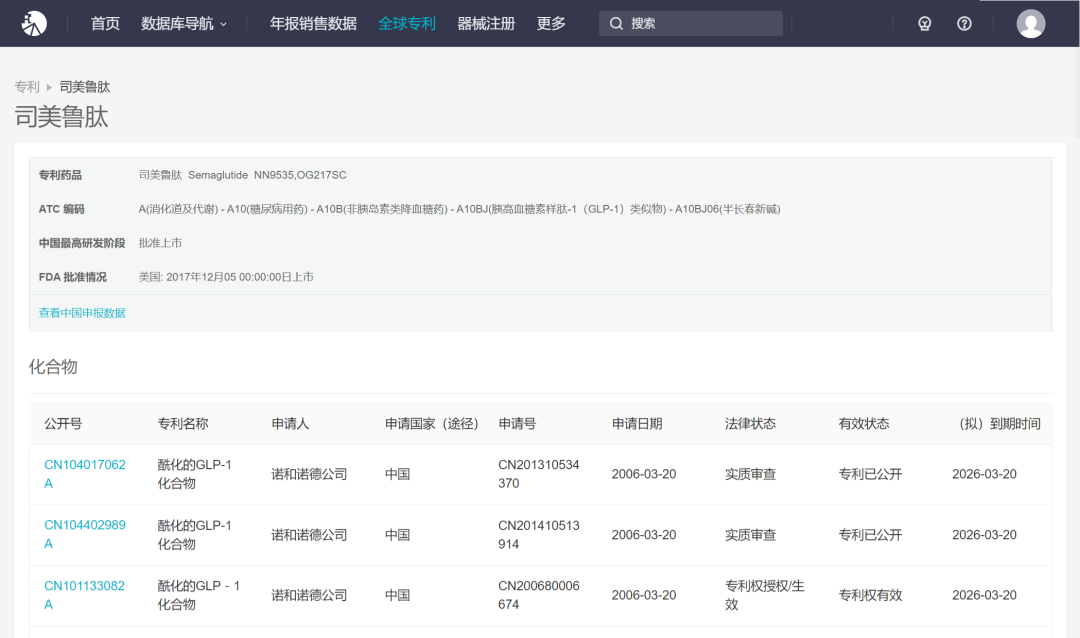
Task: Click the 法律状态 column header
Action: click(751, 424)
